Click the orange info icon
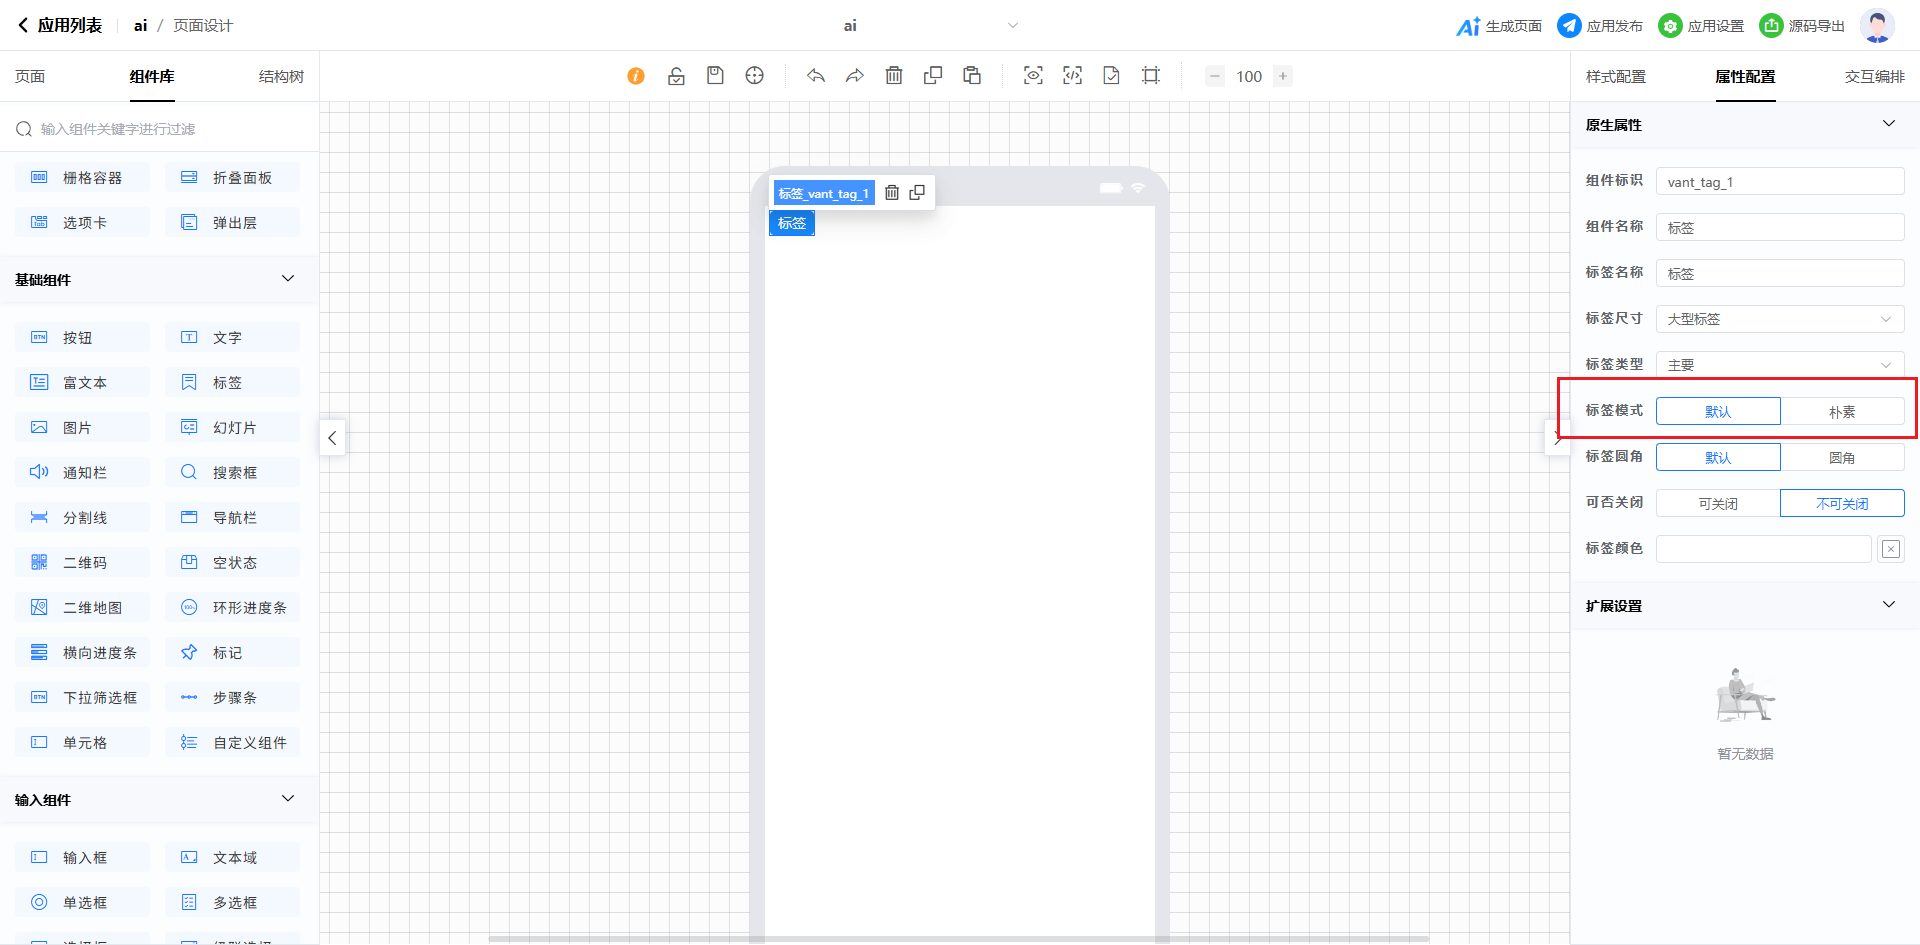 point(636,76)
